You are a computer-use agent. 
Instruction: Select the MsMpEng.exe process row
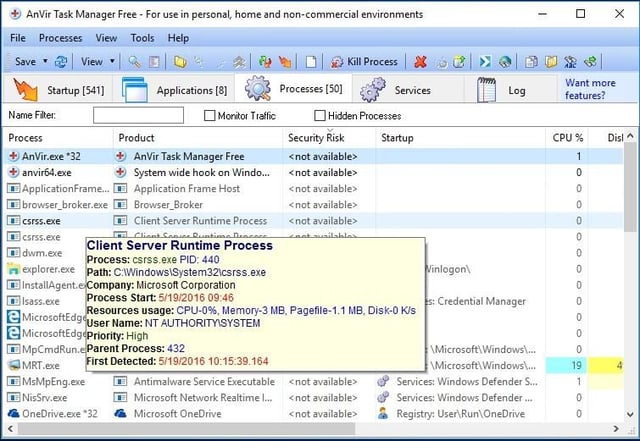(x=314, y=381)
